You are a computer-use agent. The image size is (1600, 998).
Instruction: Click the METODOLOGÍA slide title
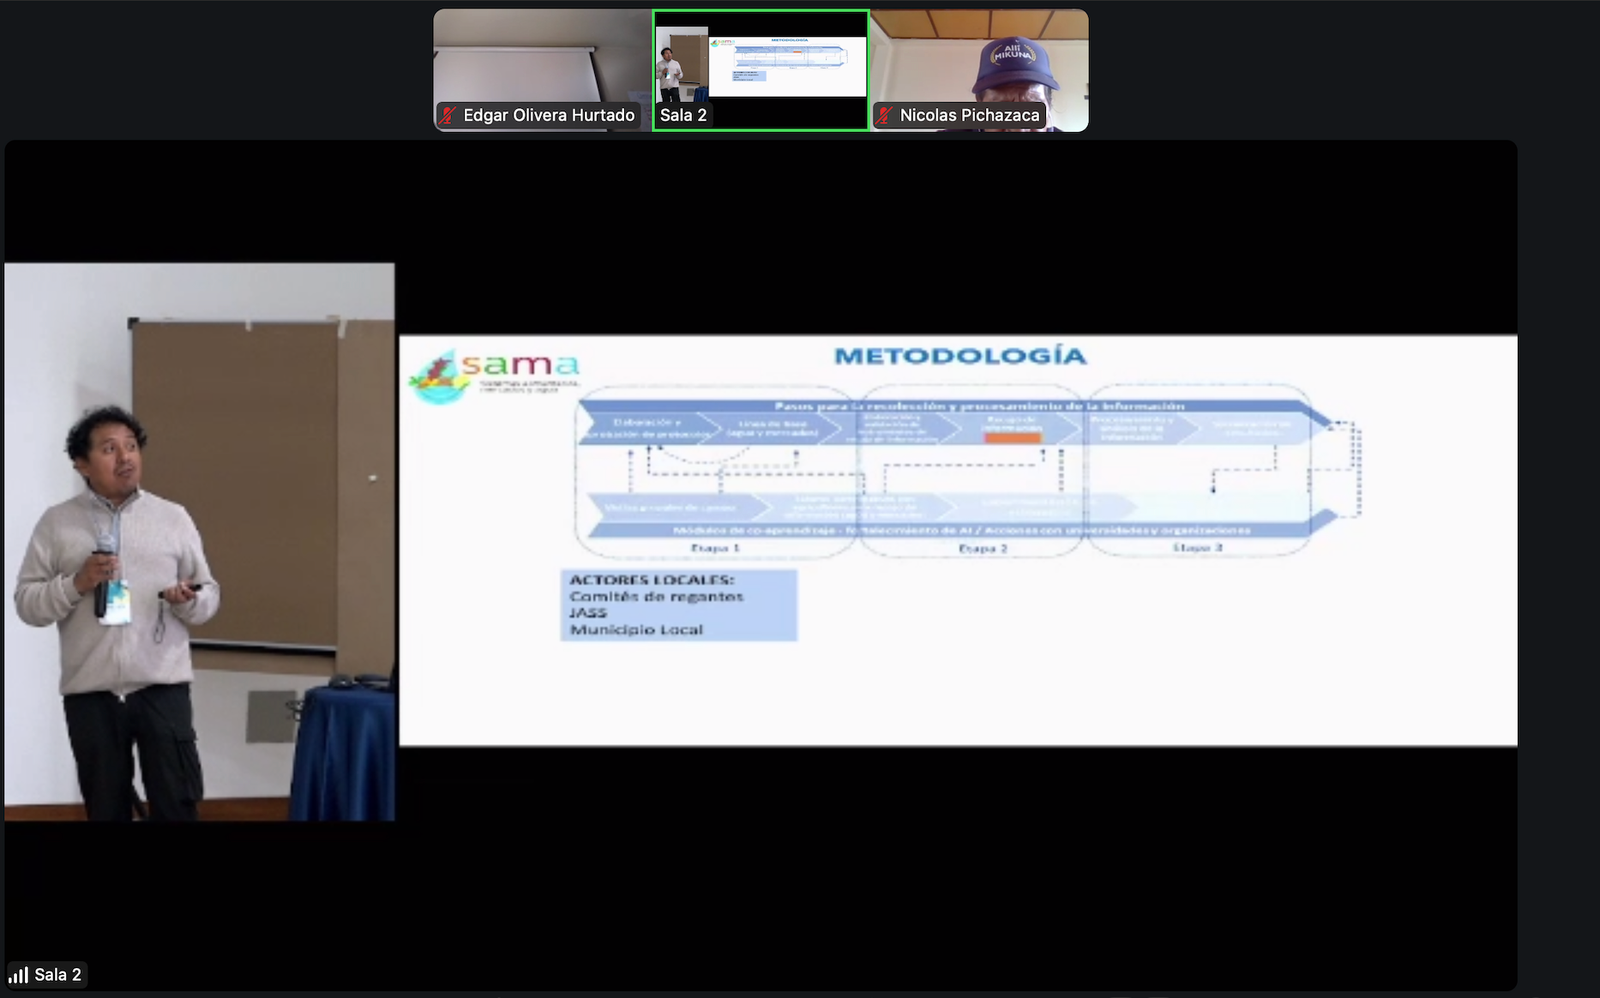tap(959, 356)
